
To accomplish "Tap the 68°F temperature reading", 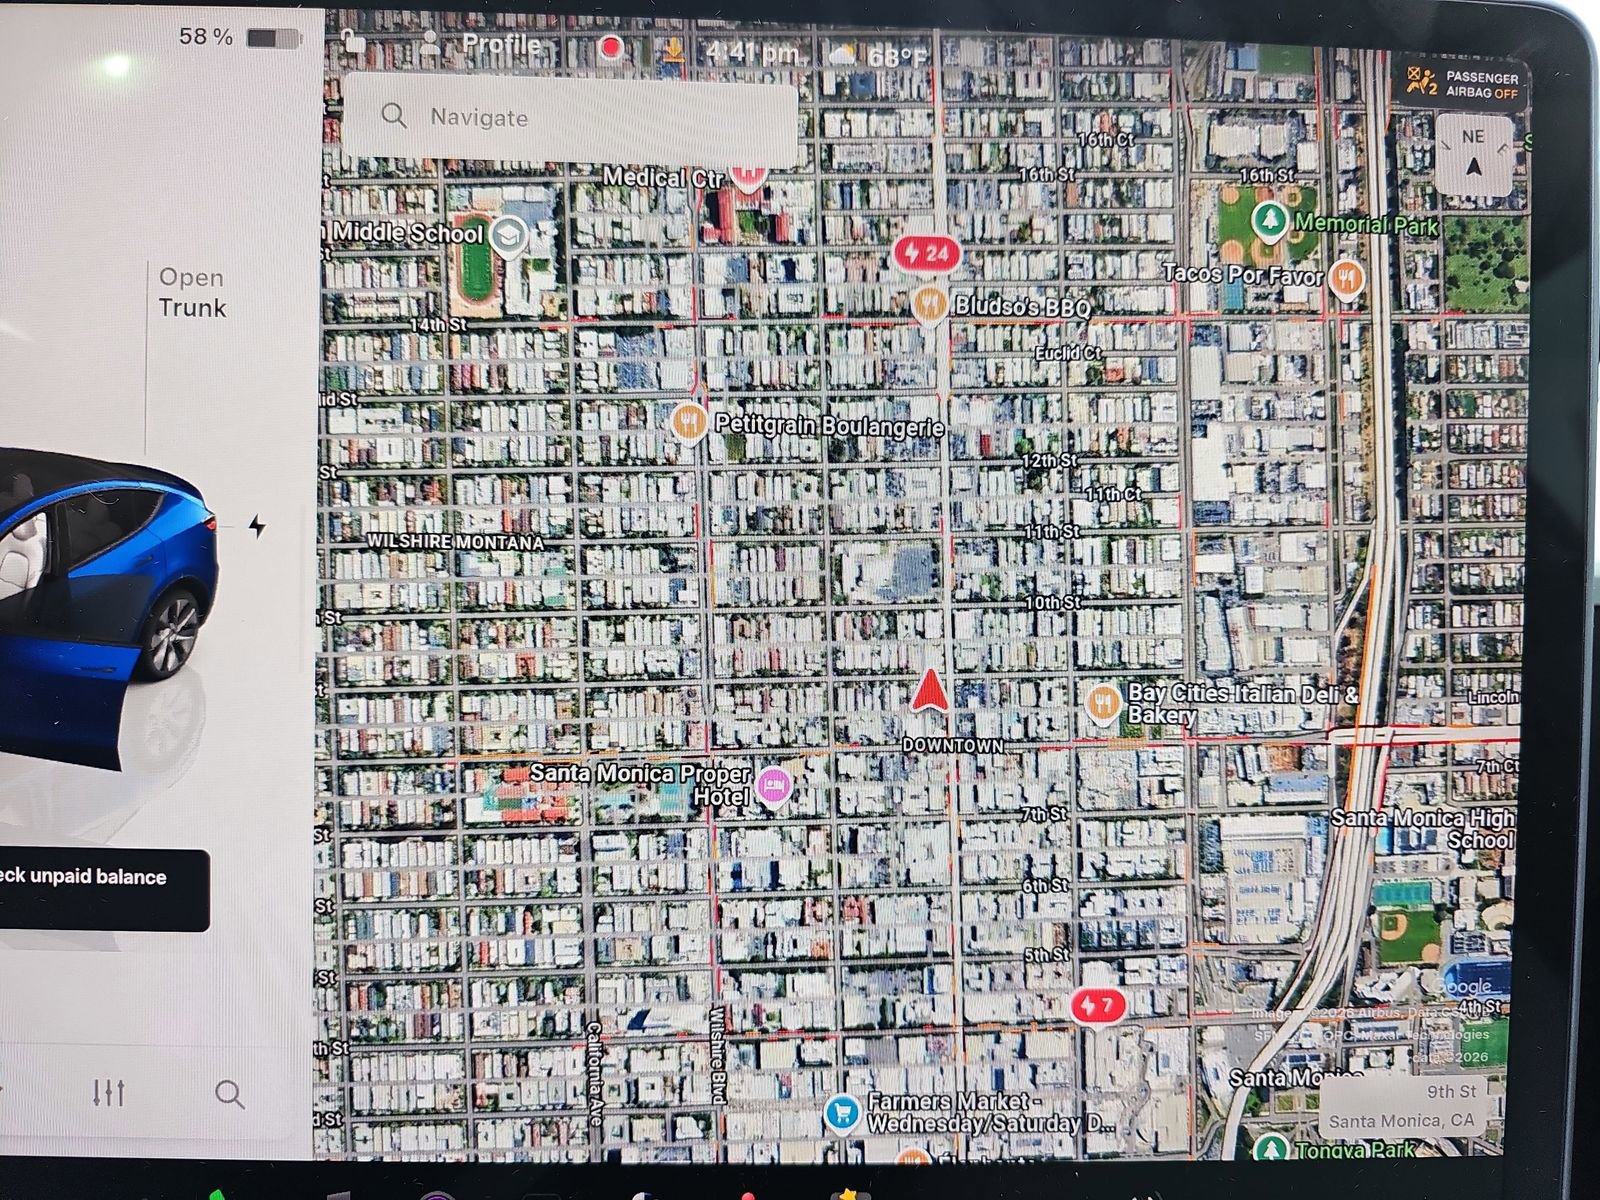I will [x=896, y=57].
